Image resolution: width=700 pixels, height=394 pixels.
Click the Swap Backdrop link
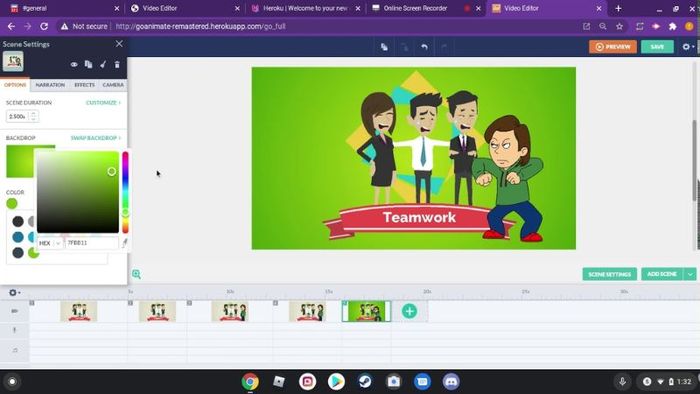(x=96, y=138)
